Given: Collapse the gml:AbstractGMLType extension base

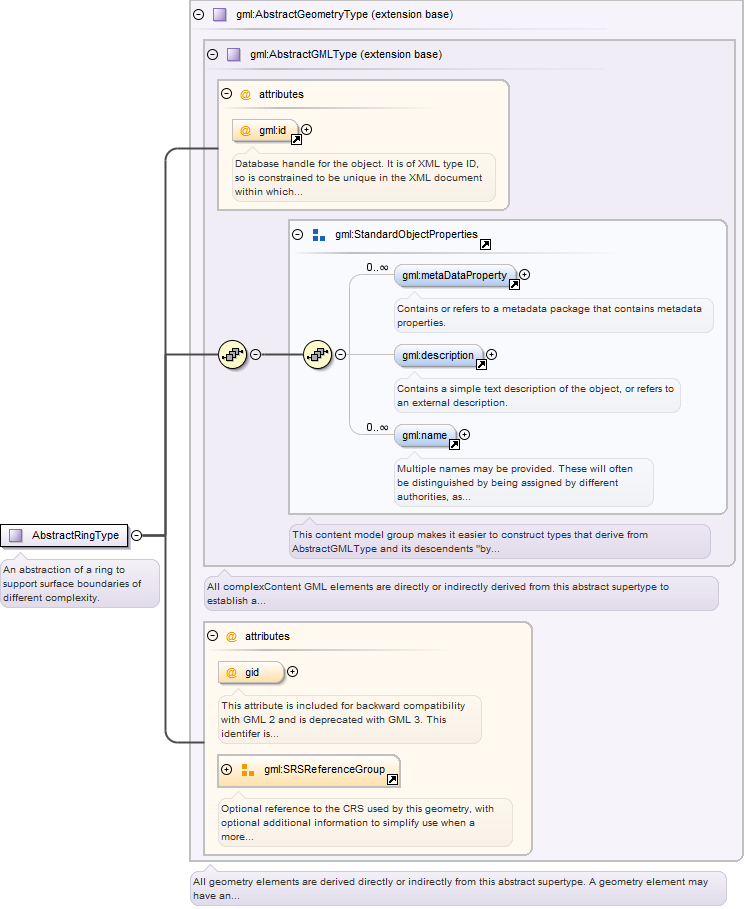Looking at the screenshot, I should tap(213, 54).
